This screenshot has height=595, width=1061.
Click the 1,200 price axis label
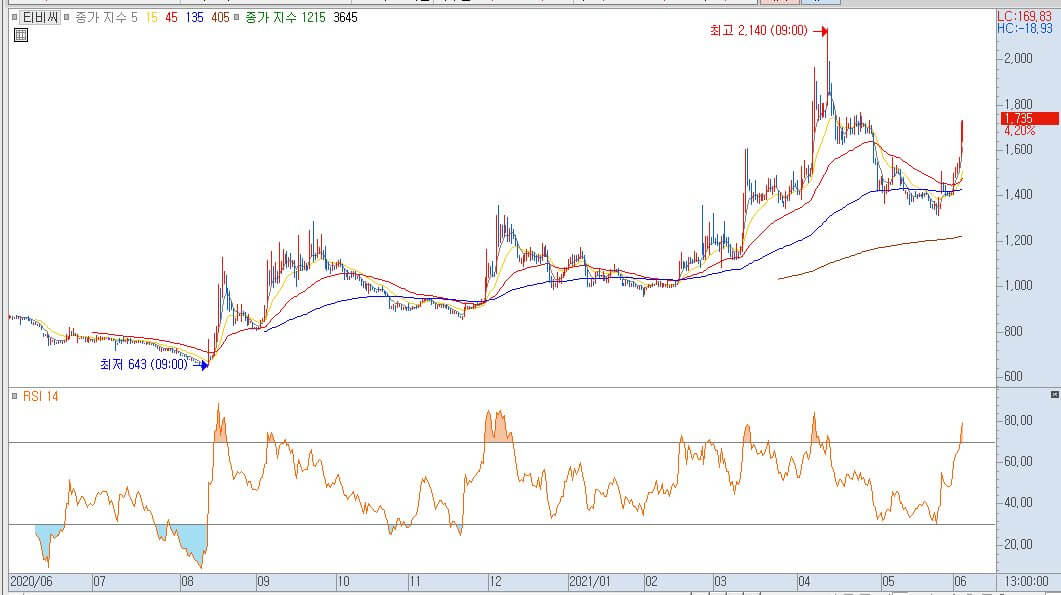tap(1018, 240)
